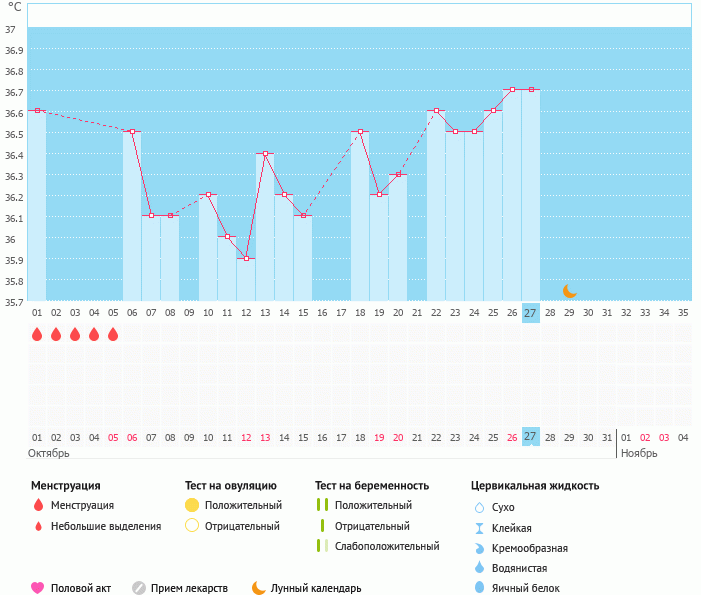
Task: Click the 36.7 temperature point on day 26
Action: [x=512, y=89]
